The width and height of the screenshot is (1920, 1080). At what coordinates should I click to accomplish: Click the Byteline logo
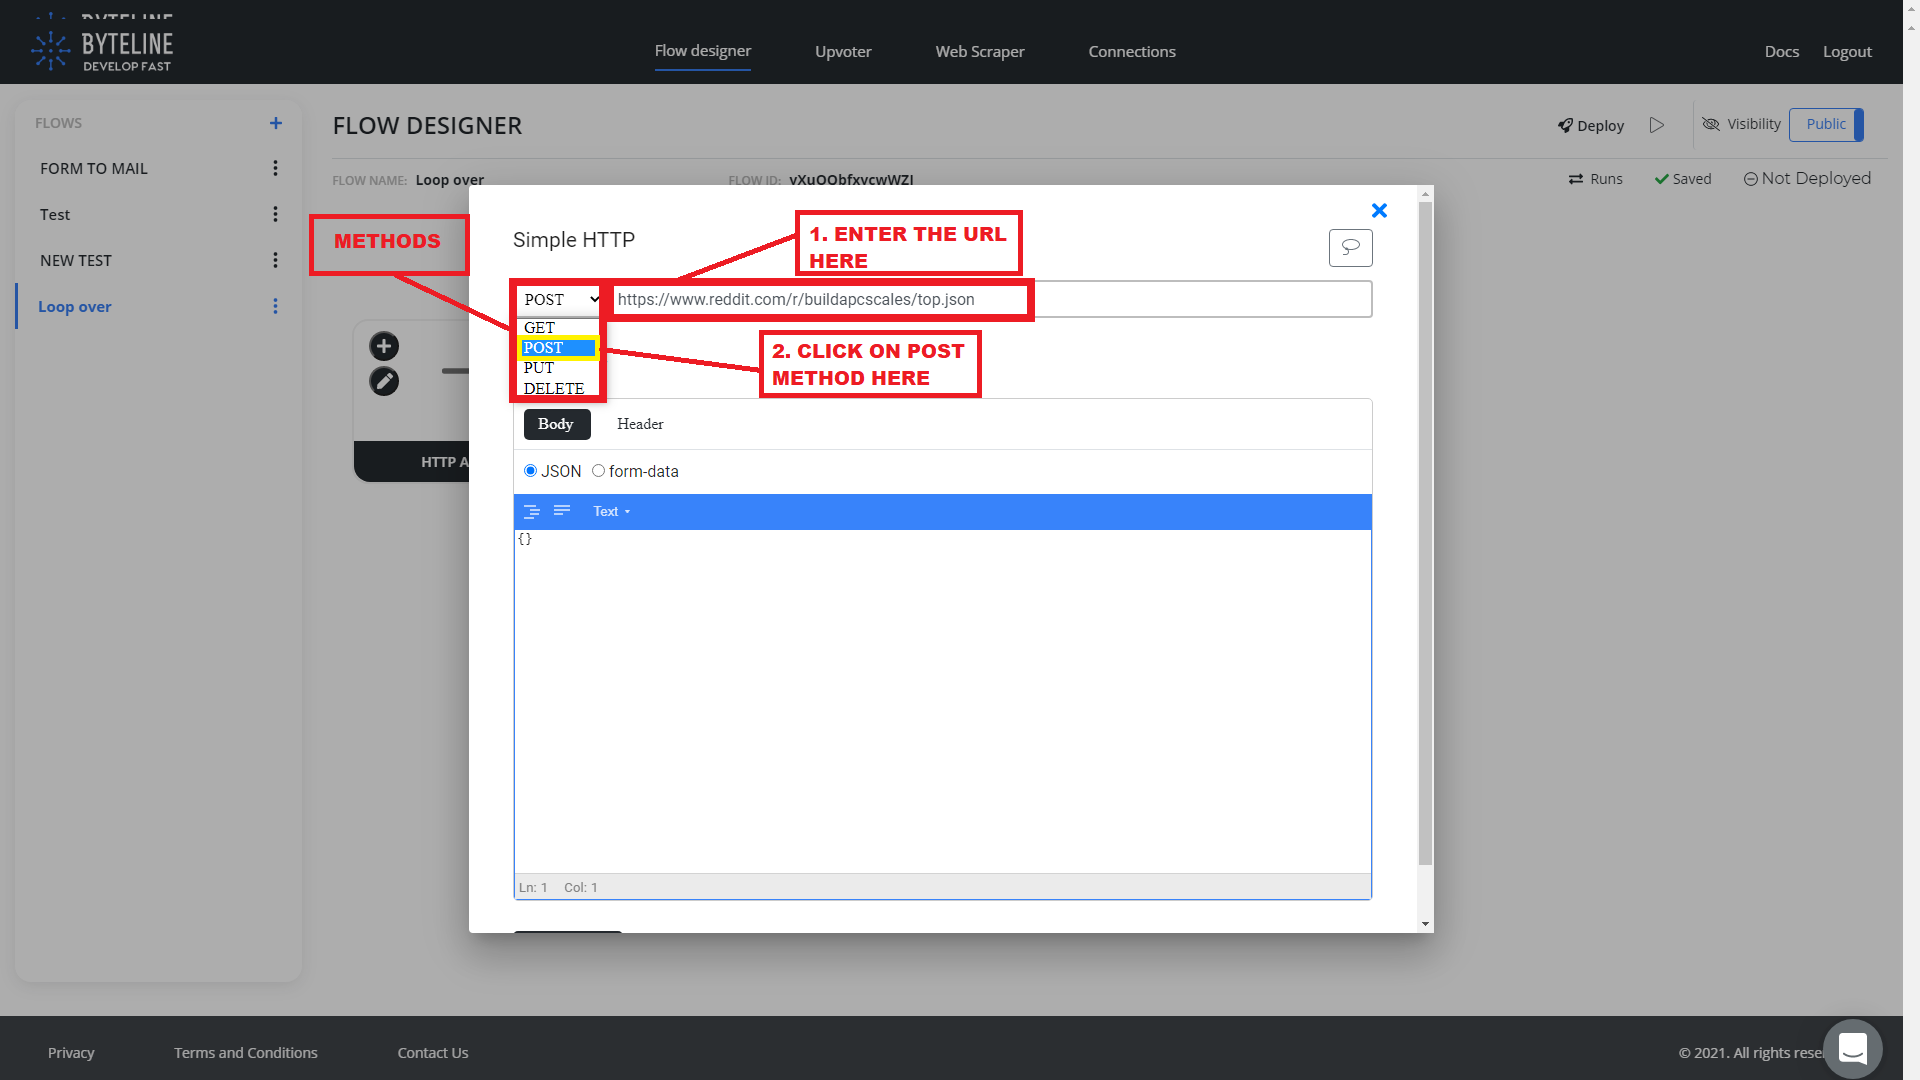101,49
